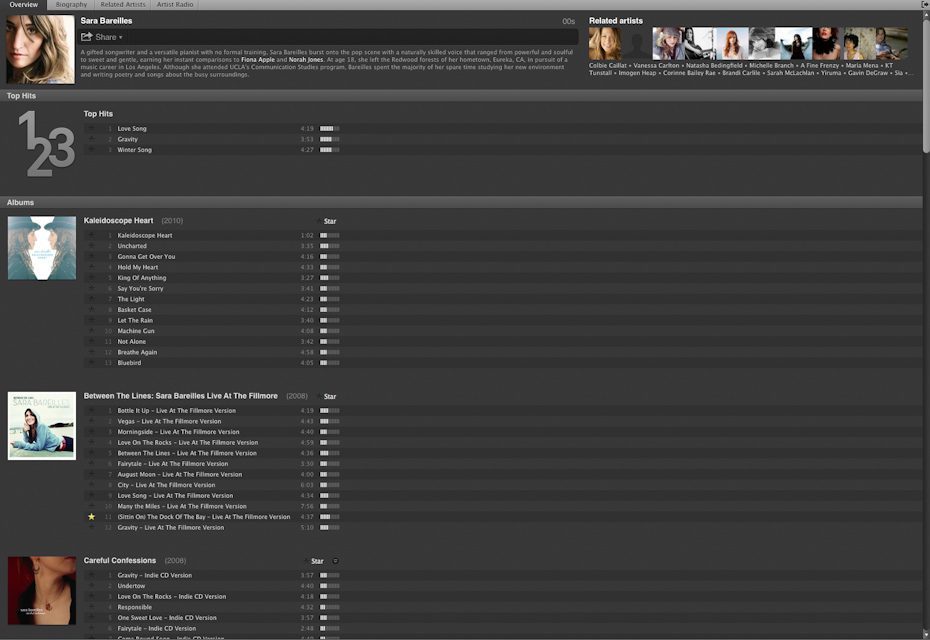Star the track Winter Song

(91, 149)
